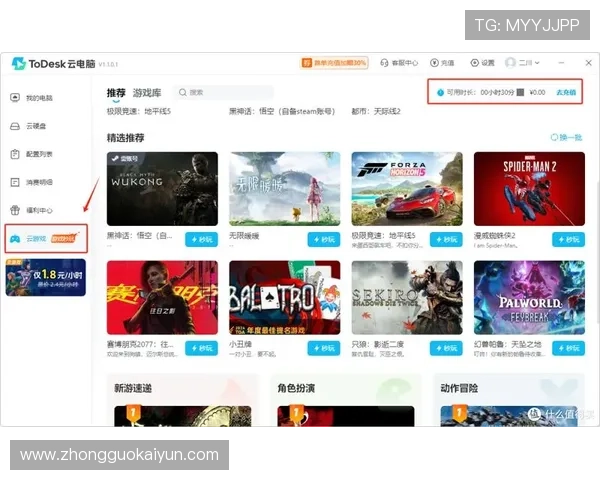
Task: Click the 可用时长 info icon
Action: coord(440,92)
